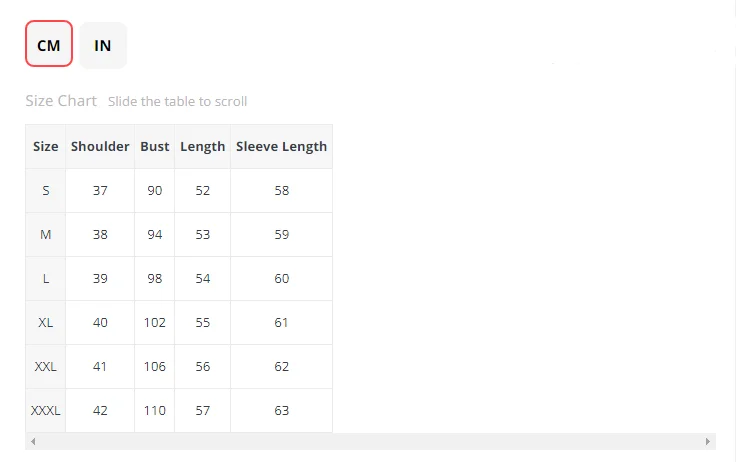The width and height of the screenshot is (736, 462).
Task: Switch units to IN
Action: click(x=103, y=46)
